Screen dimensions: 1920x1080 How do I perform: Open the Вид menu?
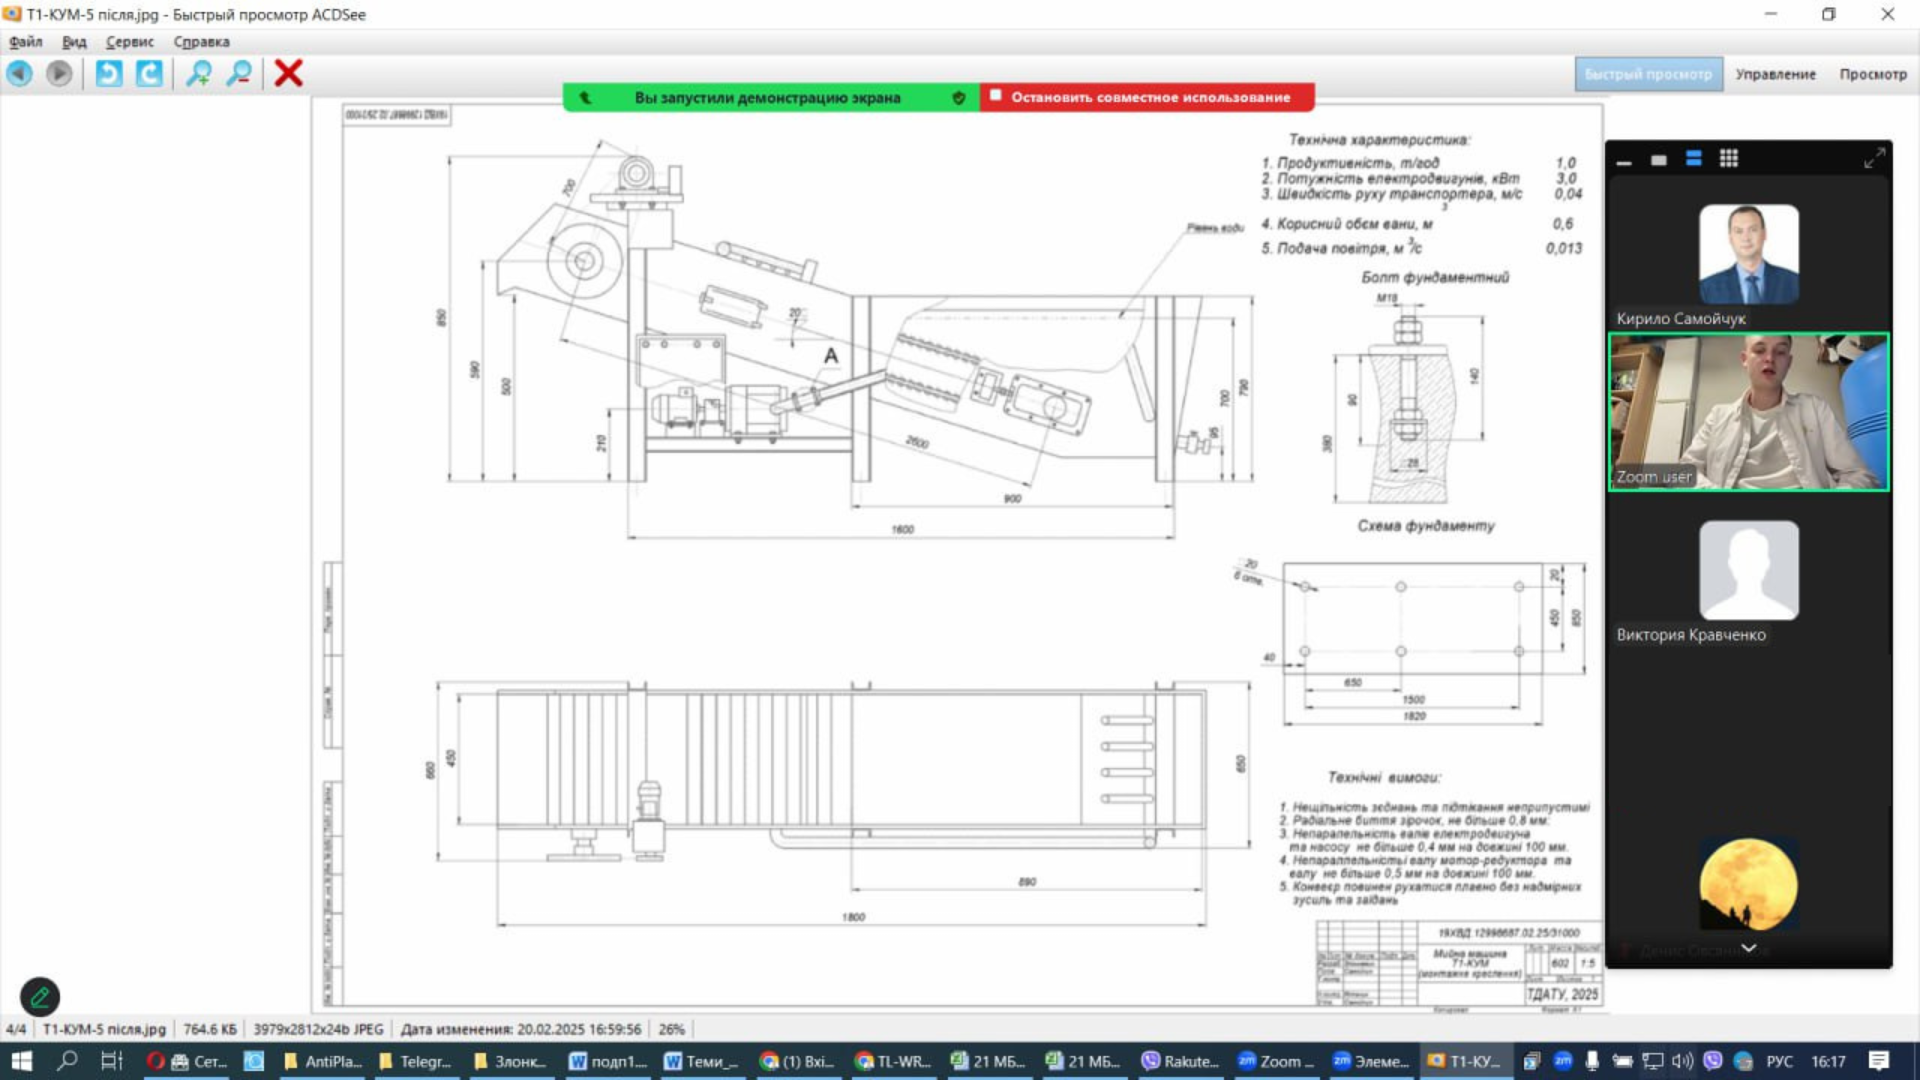pyautogui.click(x=74, y=42)
